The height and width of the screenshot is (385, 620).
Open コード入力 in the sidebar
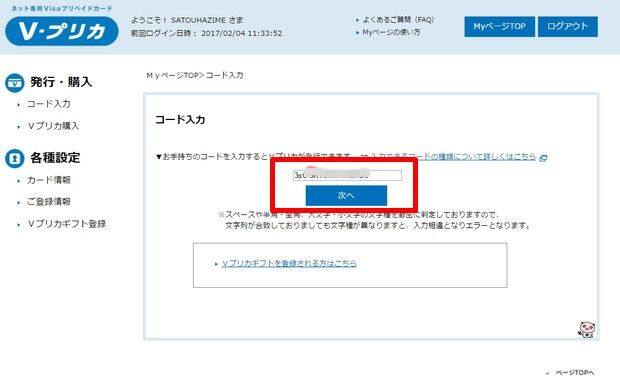coord(49,104)
